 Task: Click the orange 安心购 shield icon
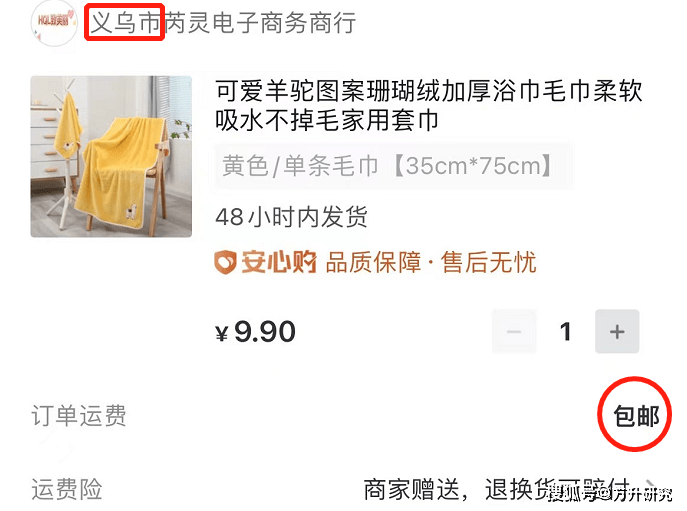point(225,262)
